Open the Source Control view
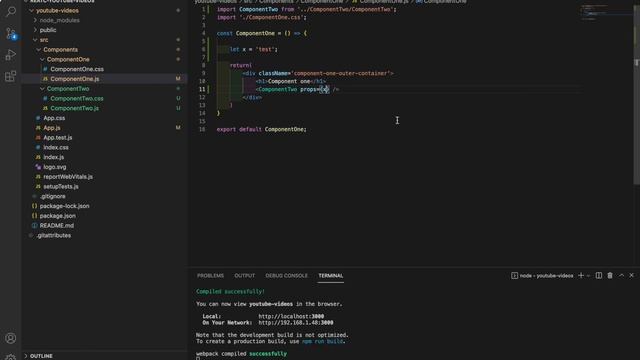Viewport: 640px width, 360px height. pos(11,33)
